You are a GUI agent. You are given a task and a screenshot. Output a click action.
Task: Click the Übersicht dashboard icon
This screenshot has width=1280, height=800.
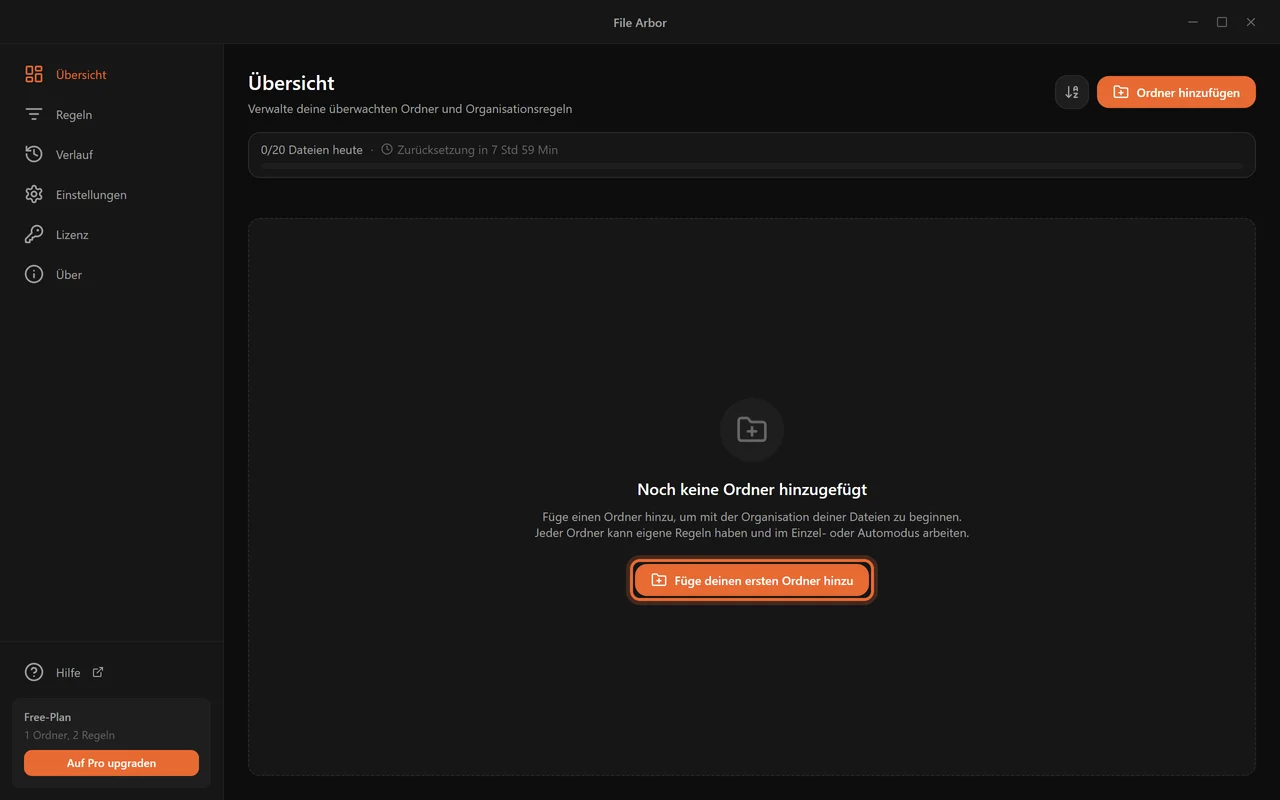[34, 74]
